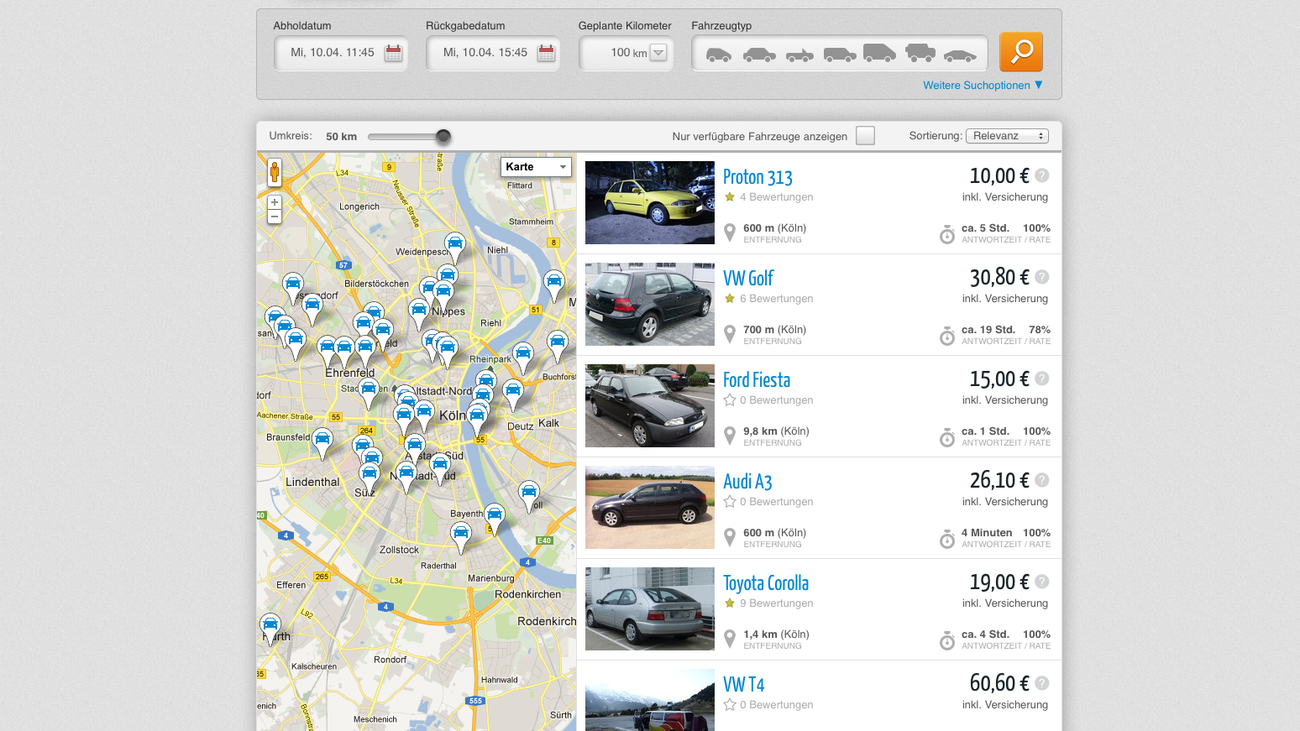Select the convertible vehicle type icon
The height and width of the screenshot is (731, 1300).
799,55
